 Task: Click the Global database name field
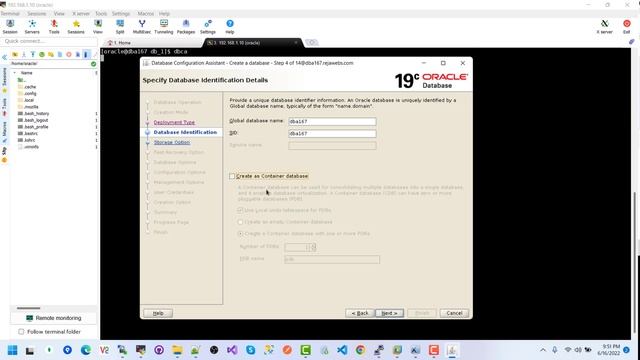coord(332,122)
